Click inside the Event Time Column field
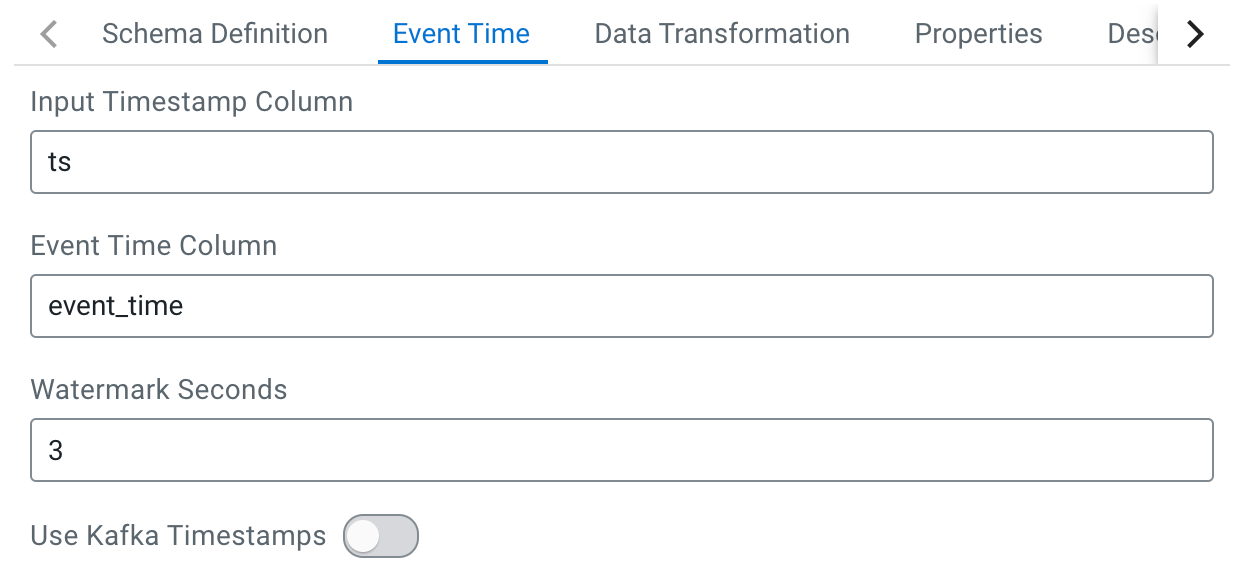 pyautogui.click(x=621, y=306)
